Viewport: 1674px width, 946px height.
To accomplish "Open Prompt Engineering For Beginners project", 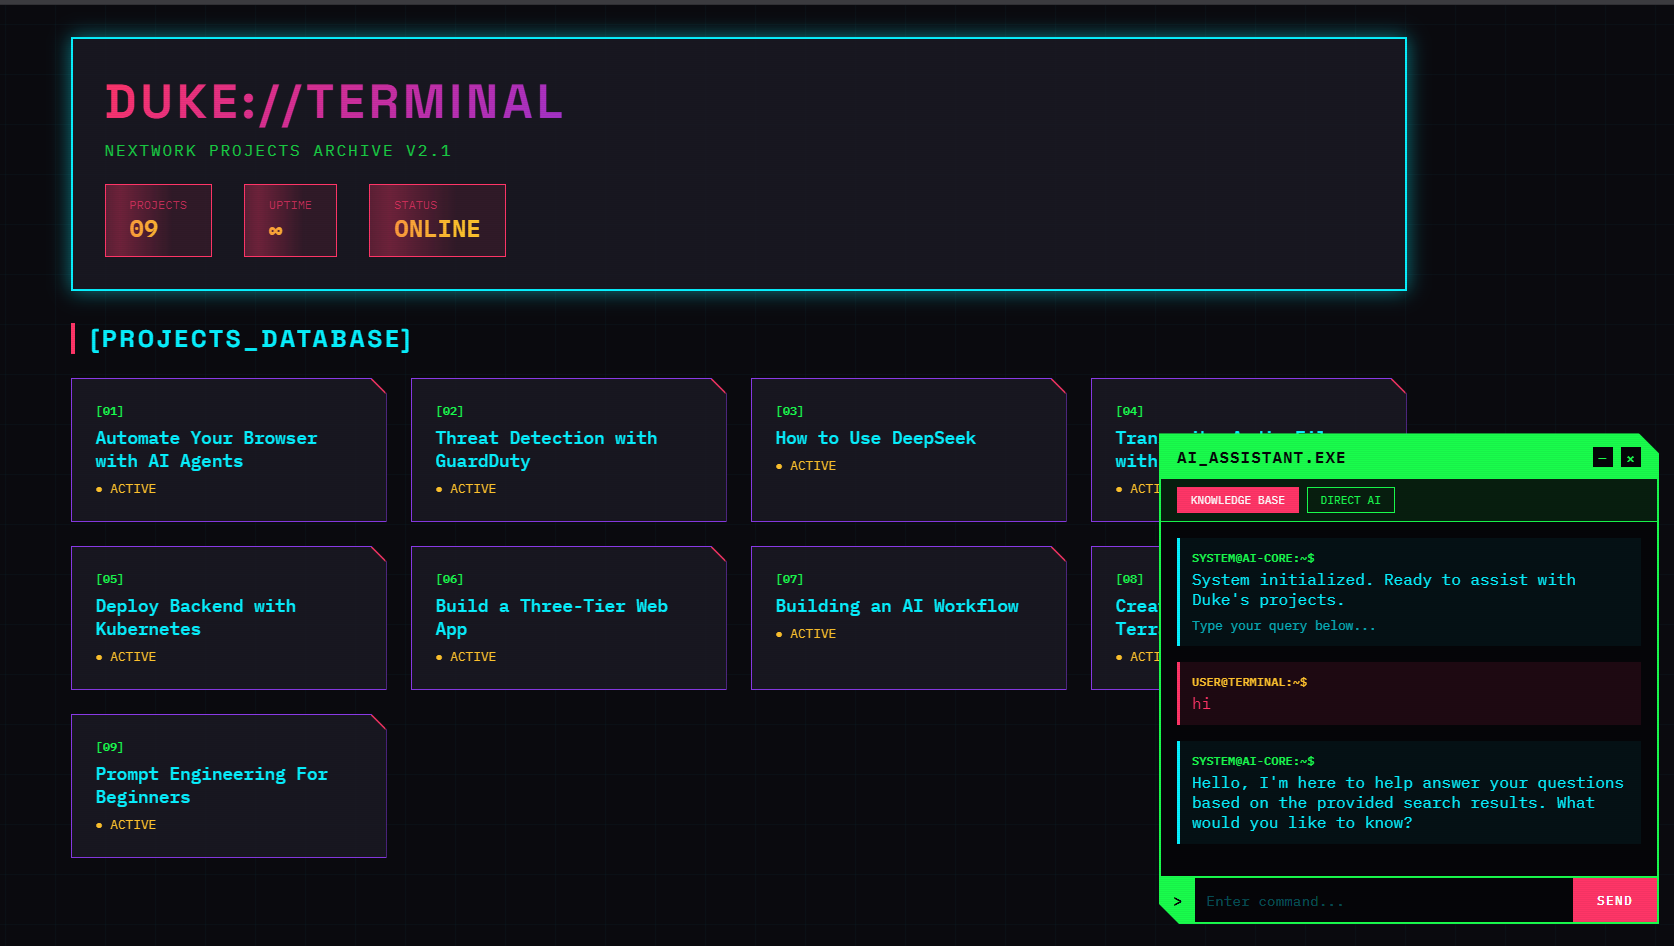I will tap(228, 786).
